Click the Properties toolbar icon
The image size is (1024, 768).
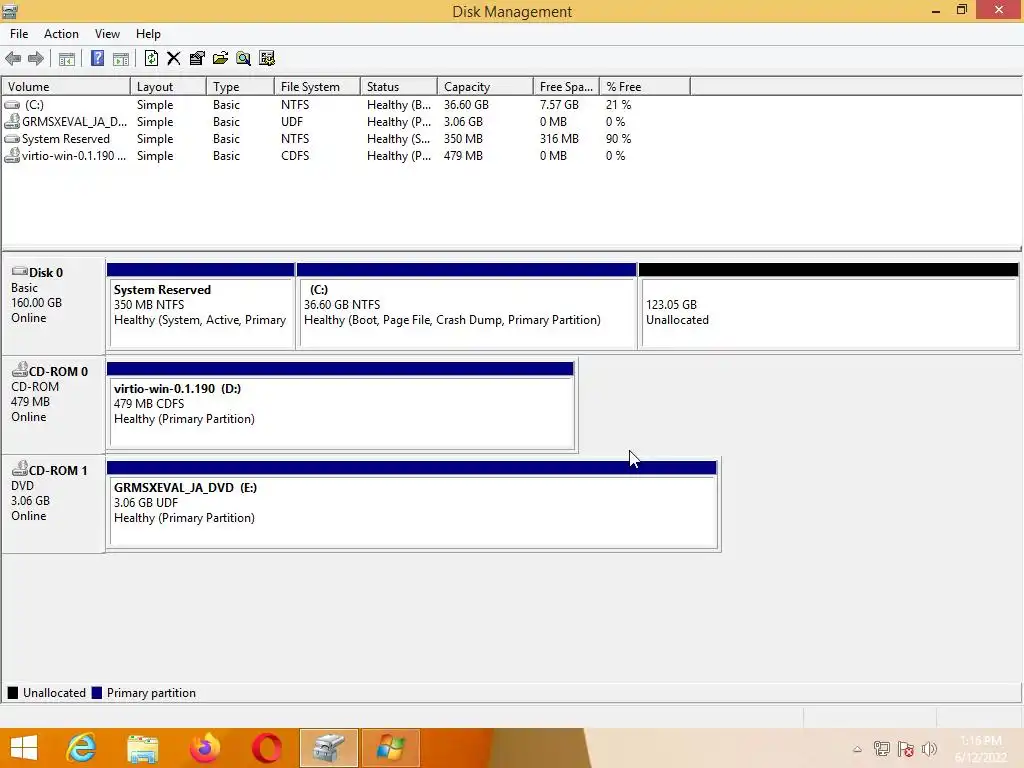click(197, 59)
